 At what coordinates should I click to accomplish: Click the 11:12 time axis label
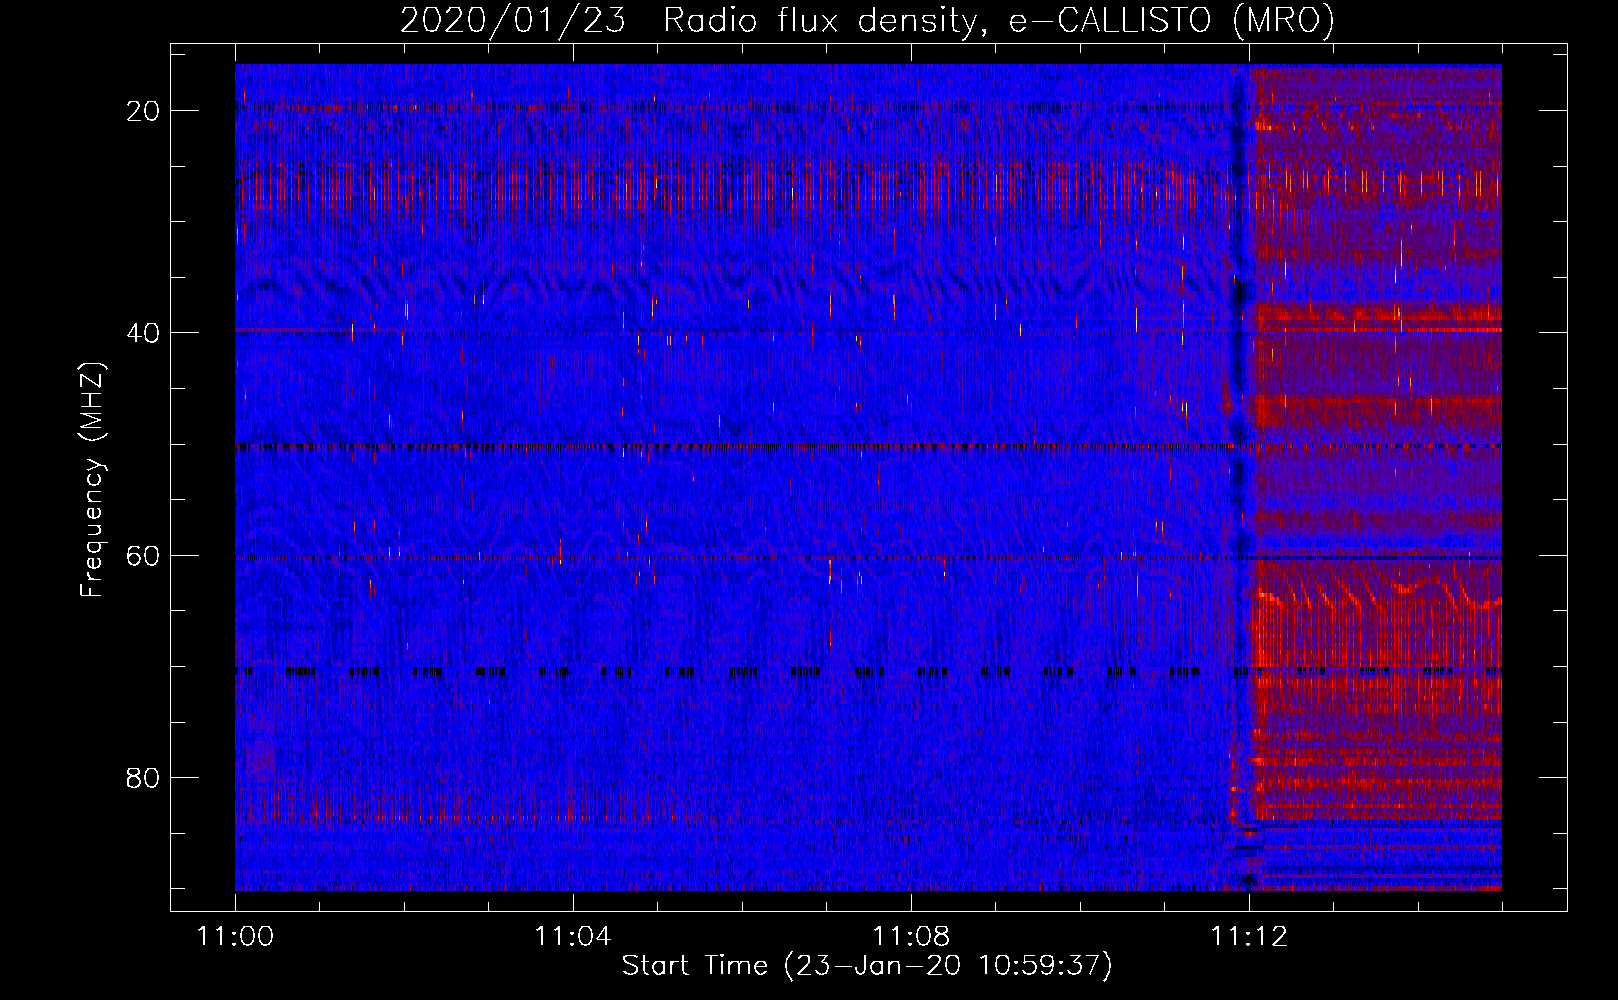(x=1249, y=937)
